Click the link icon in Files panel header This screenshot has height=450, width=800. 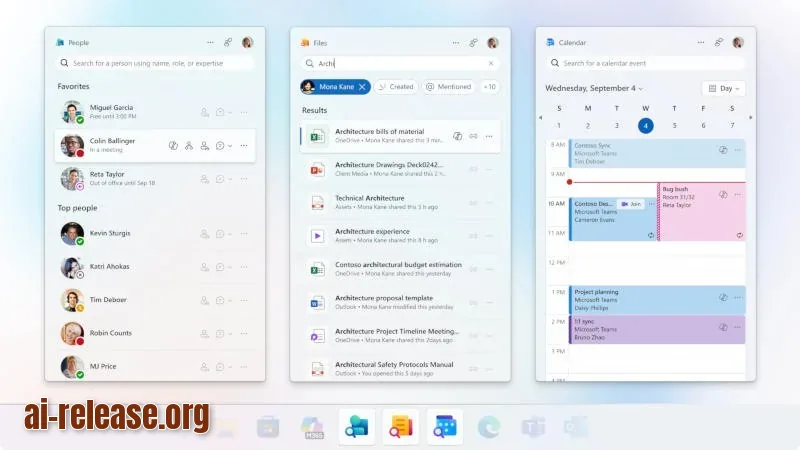point(473,43)
